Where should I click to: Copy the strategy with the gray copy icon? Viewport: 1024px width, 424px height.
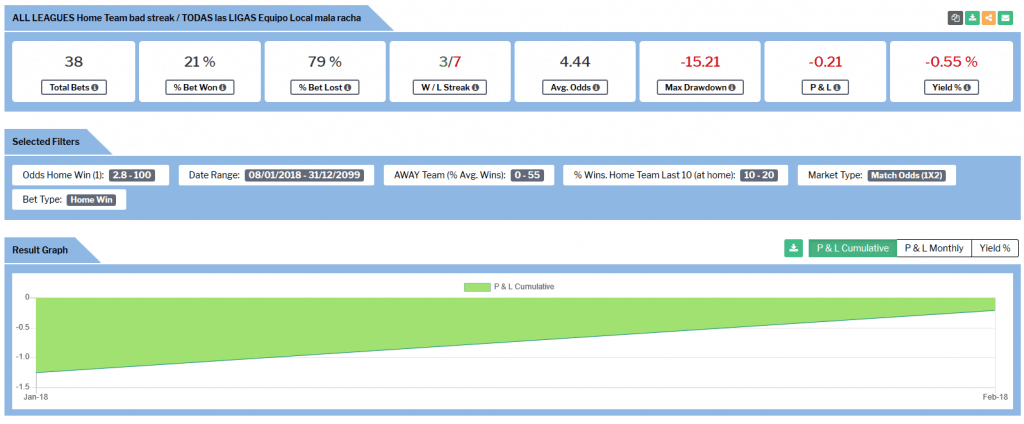955,18
